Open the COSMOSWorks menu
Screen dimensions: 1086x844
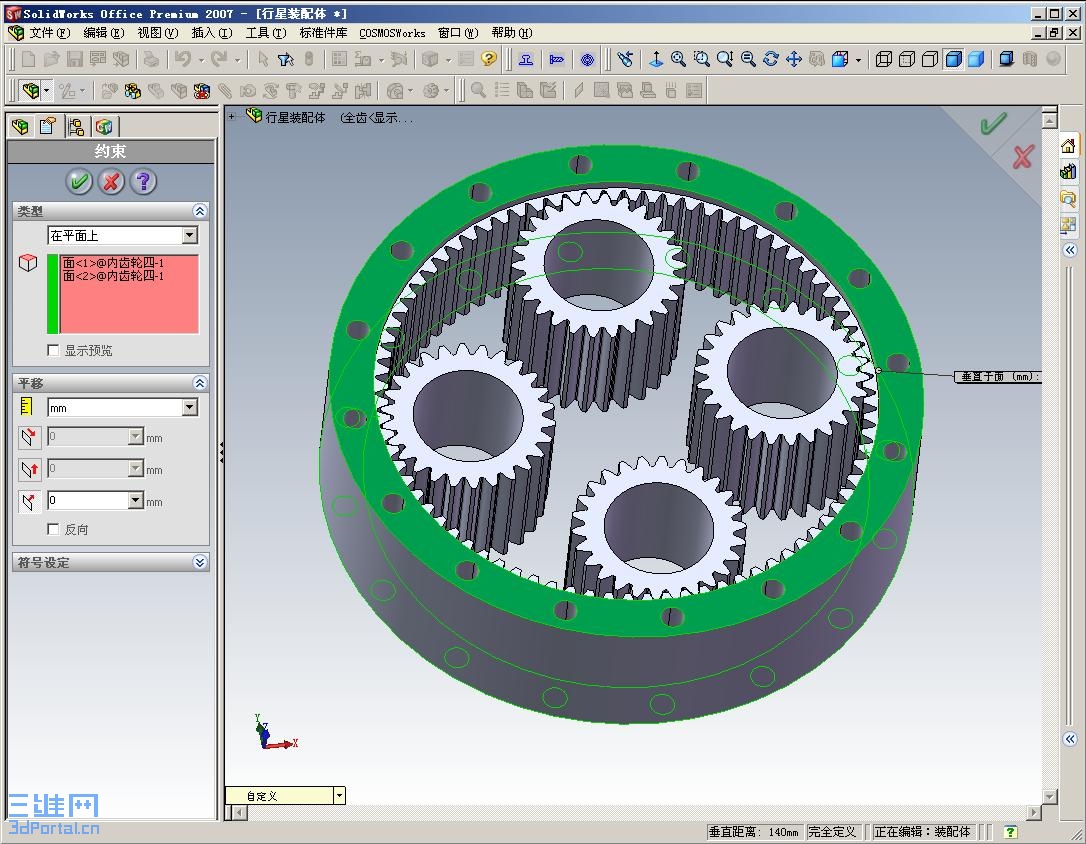coord(392,33)
